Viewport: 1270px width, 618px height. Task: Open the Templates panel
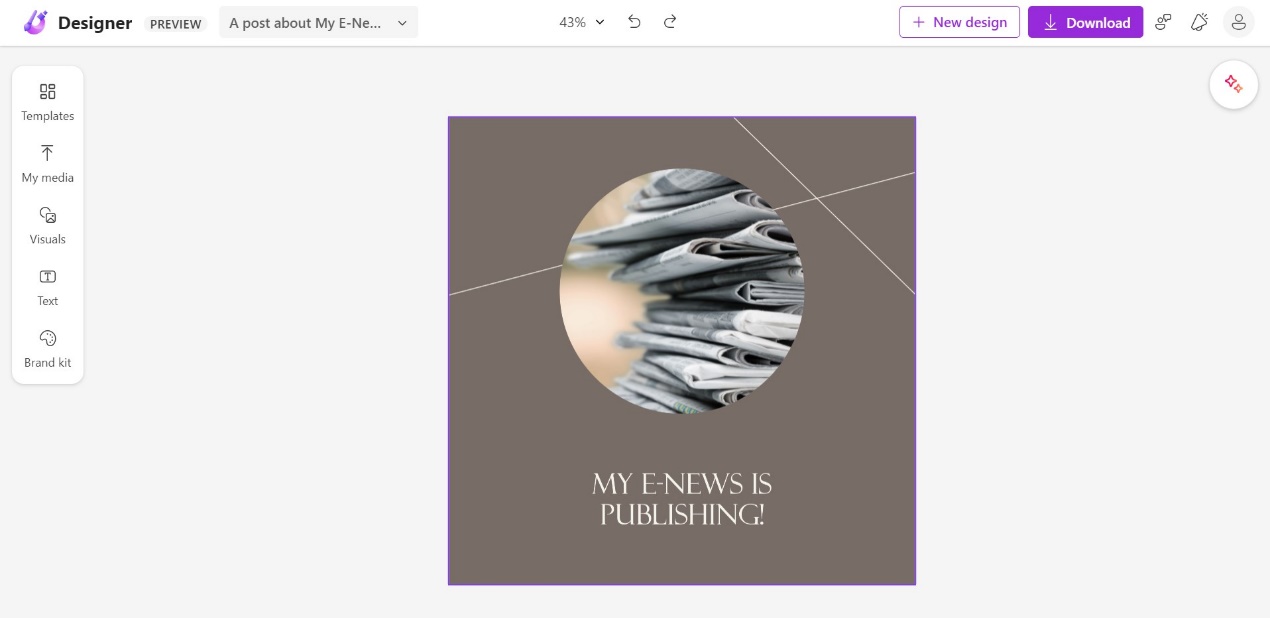pyautogui.click(x=47, y=103)
